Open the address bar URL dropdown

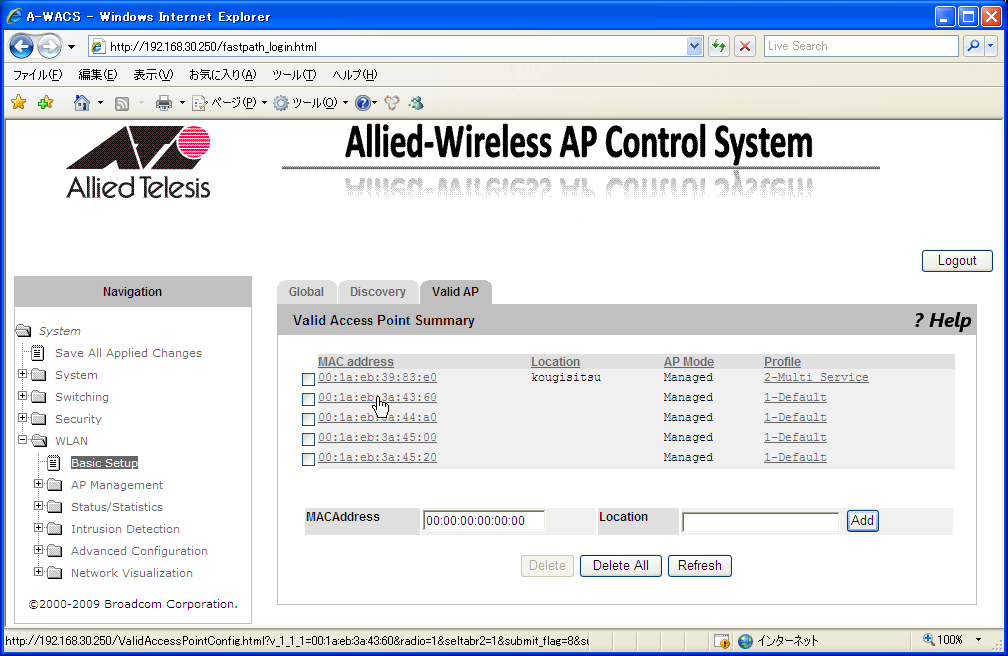point(695,46)
